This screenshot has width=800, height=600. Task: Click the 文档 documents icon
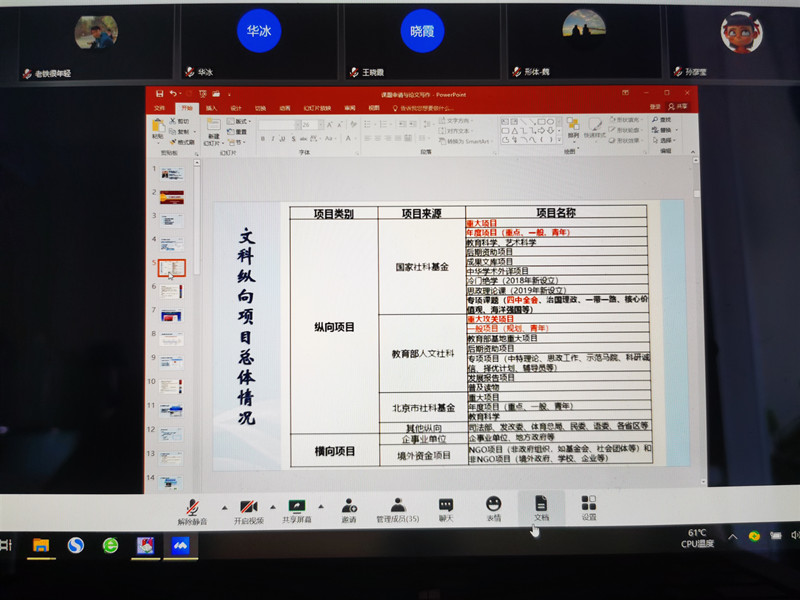(541, 504)
